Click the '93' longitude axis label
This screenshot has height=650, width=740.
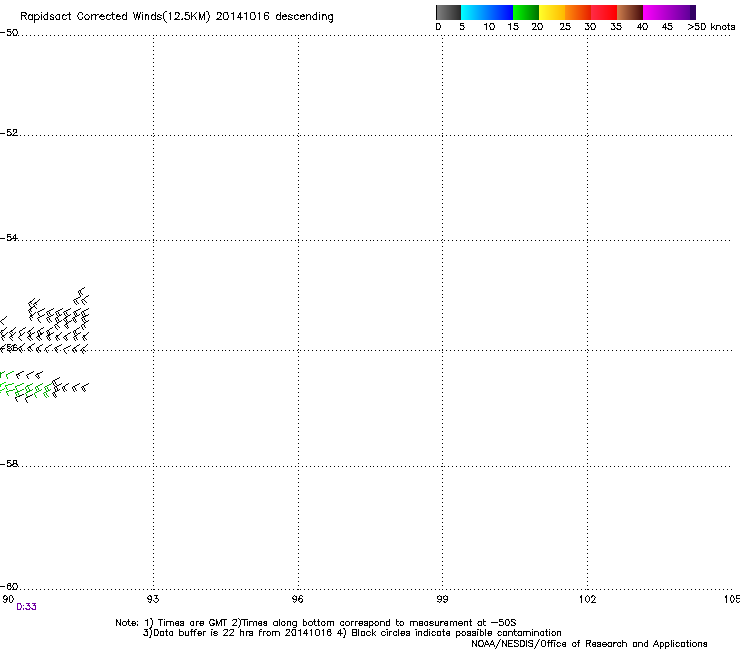click(153, 599)
